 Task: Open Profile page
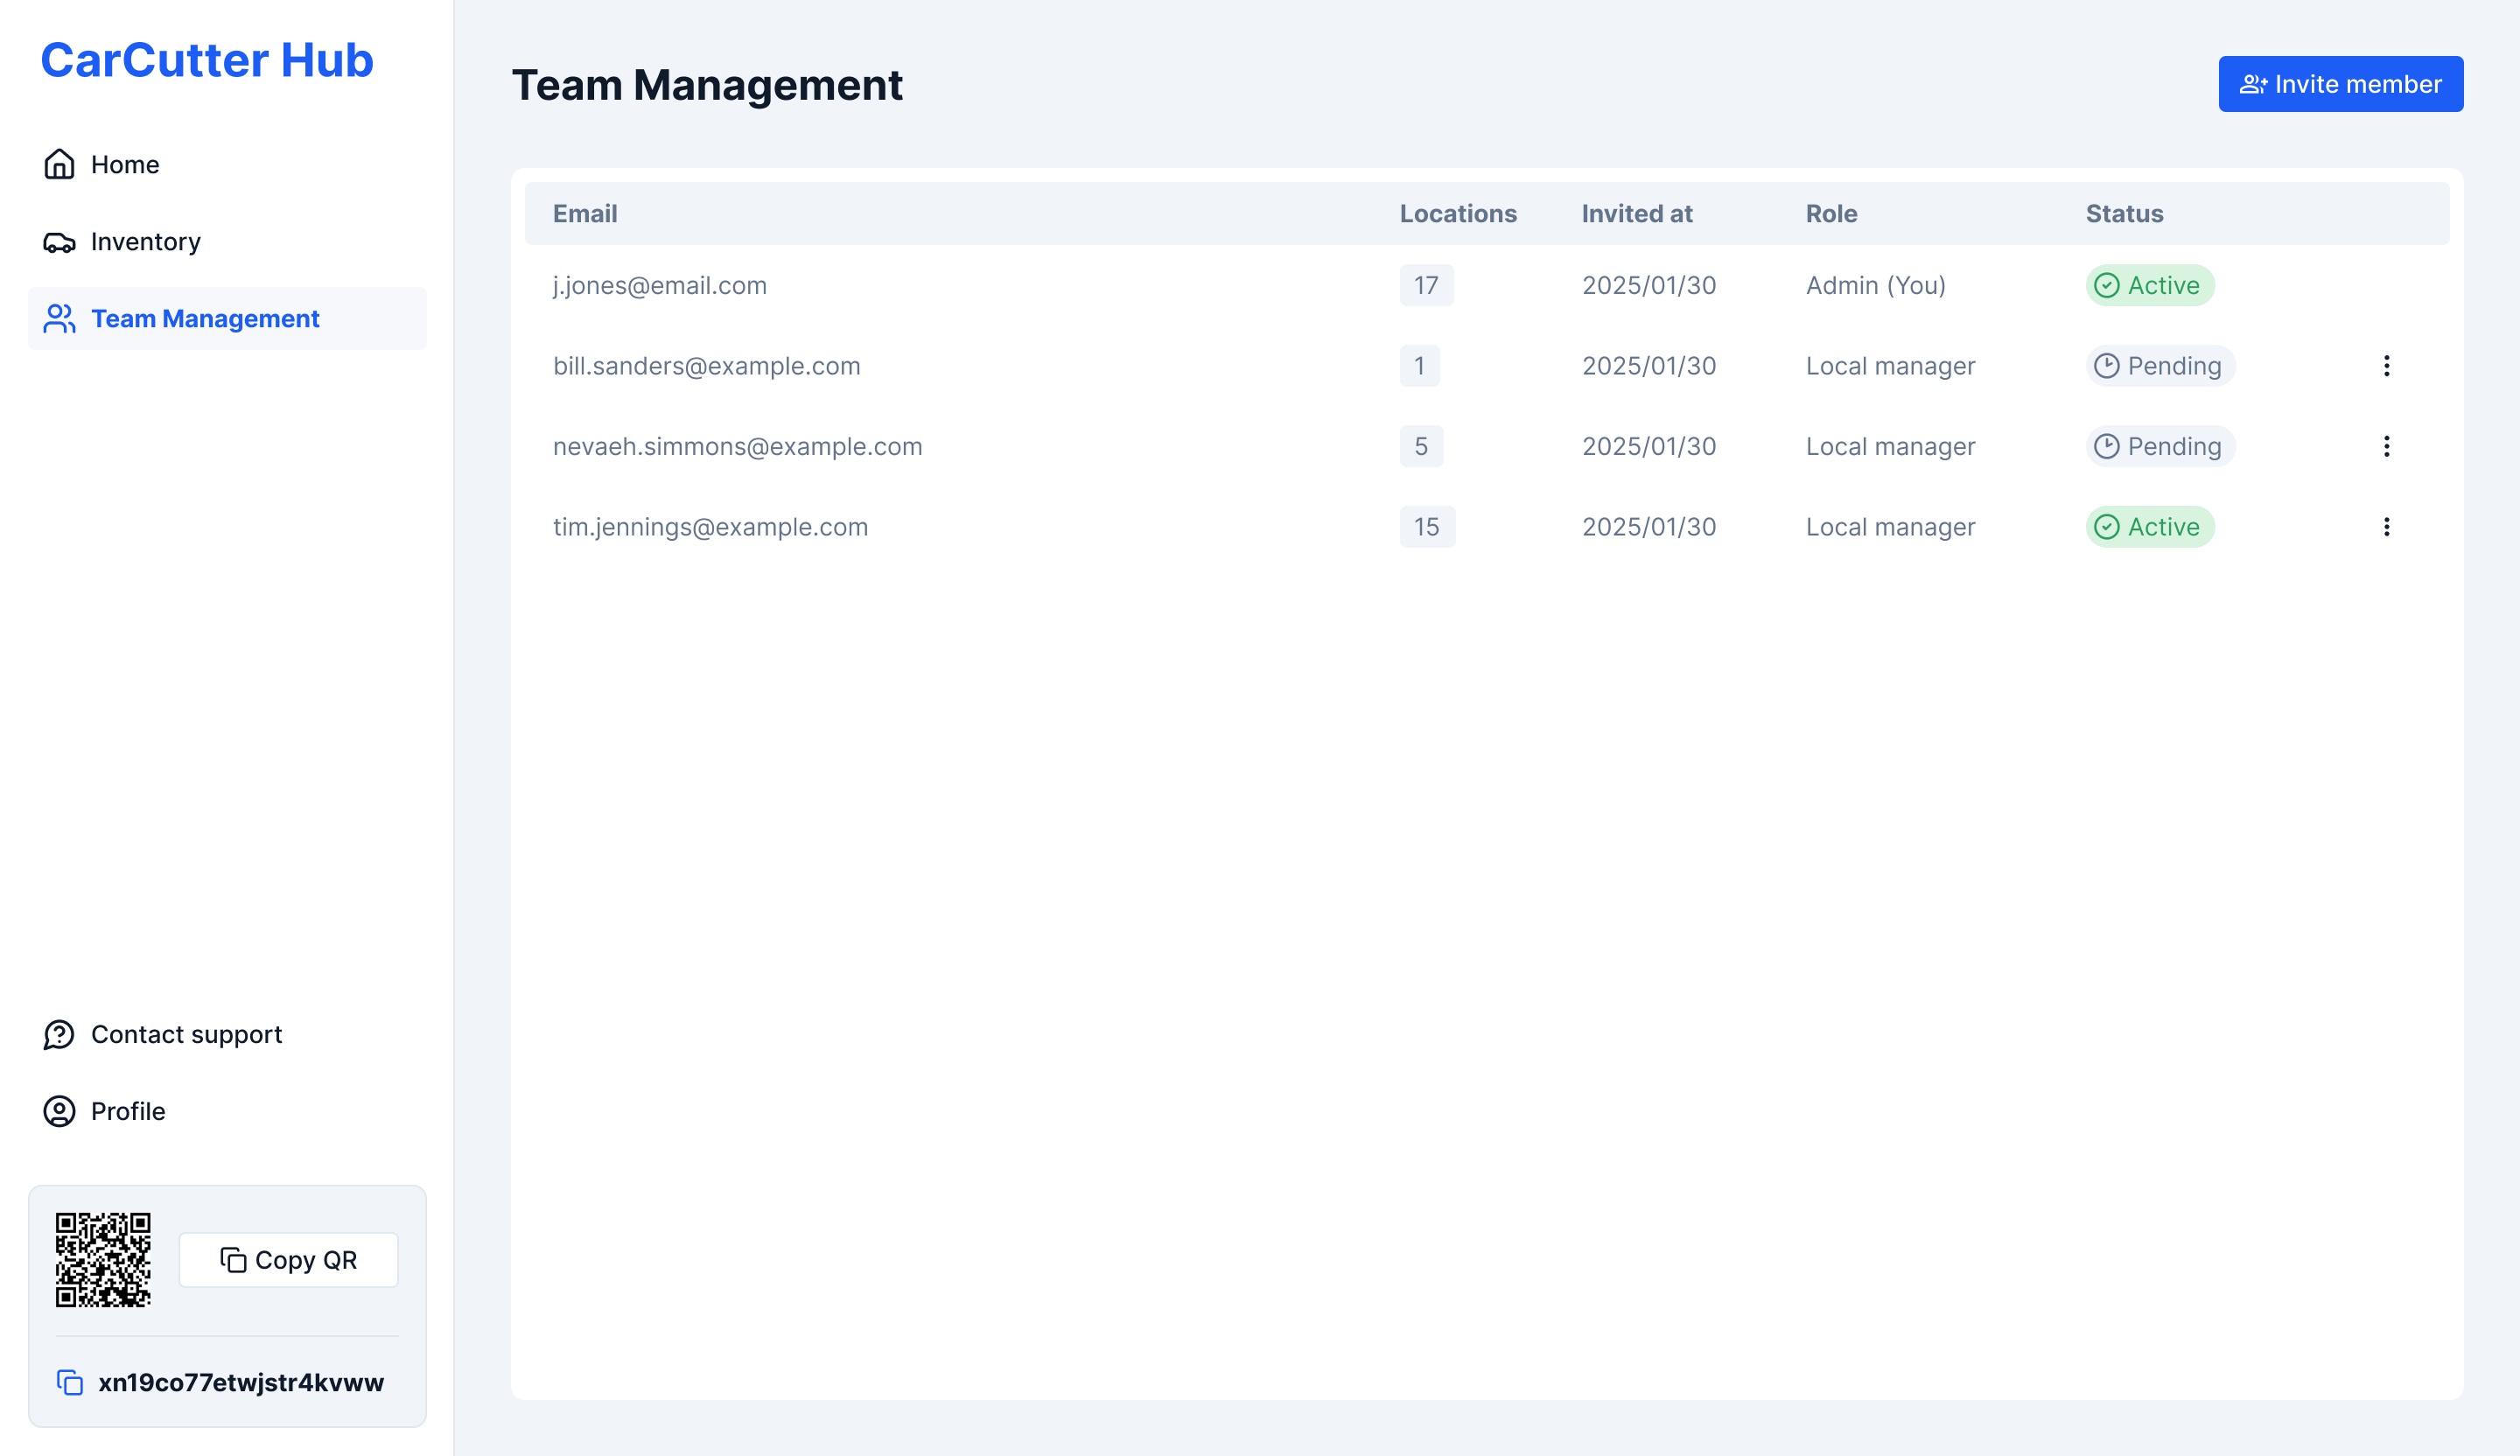pos(227,1111)
